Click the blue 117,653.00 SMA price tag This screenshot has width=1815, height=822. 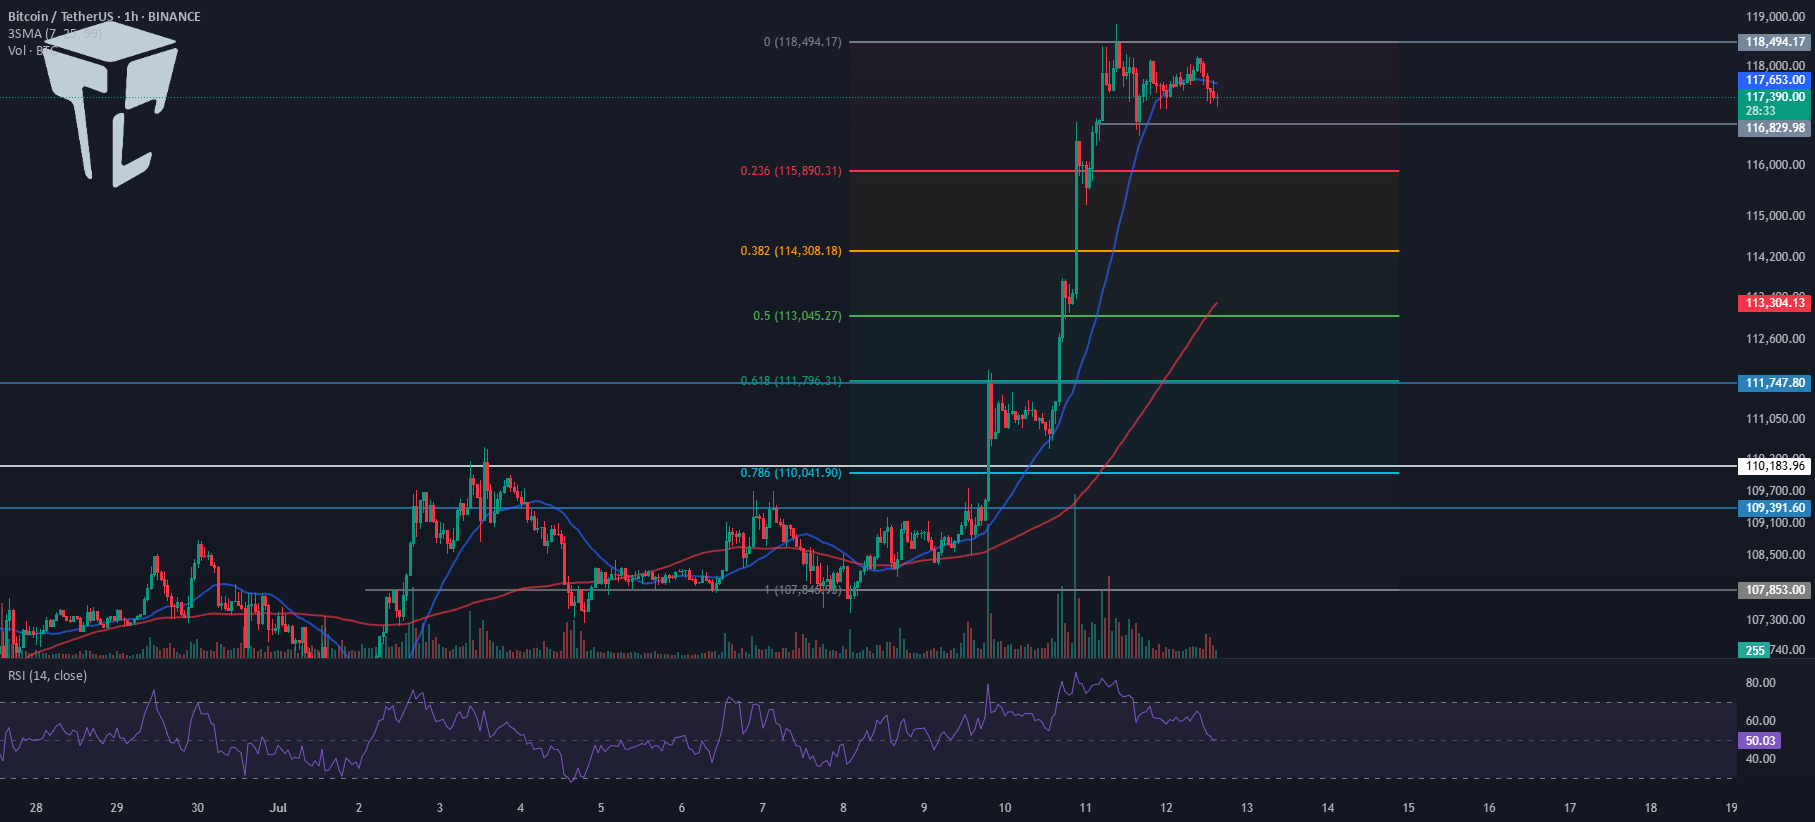tap(1775, 80)
